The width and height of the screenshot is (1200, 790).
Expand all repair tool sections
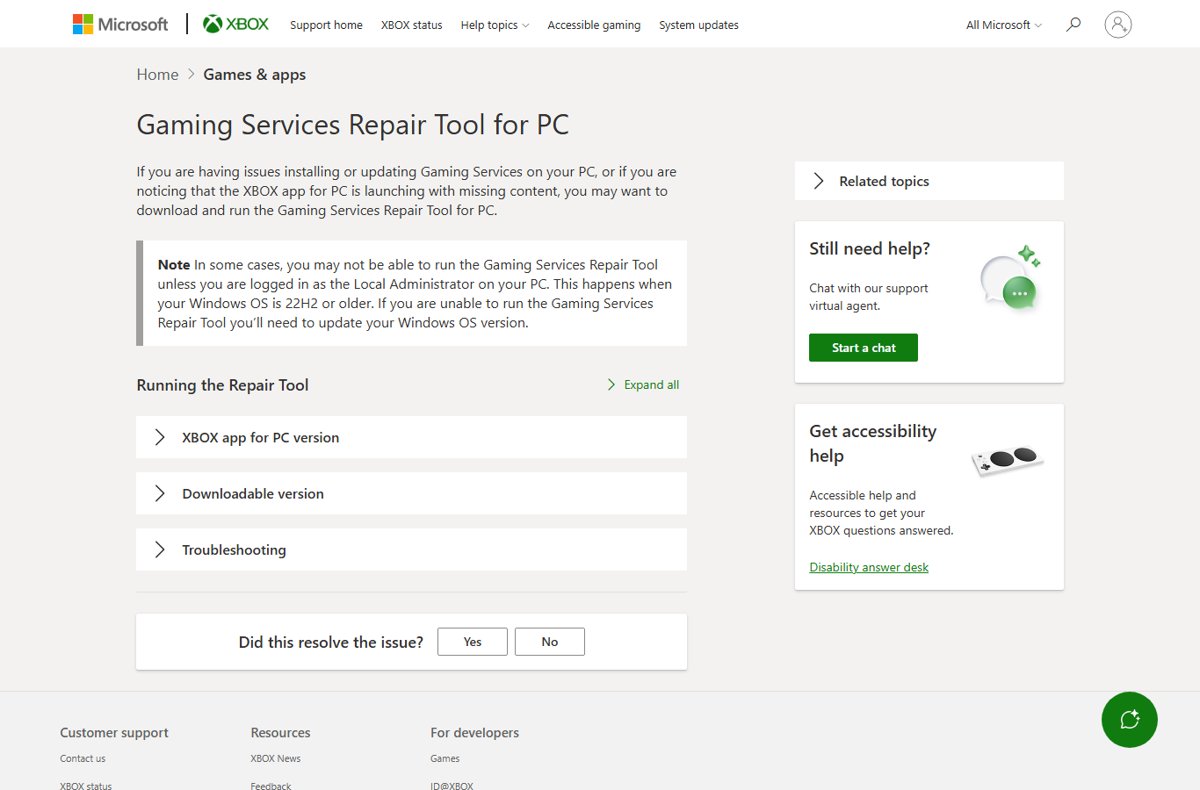coord(643,385)
